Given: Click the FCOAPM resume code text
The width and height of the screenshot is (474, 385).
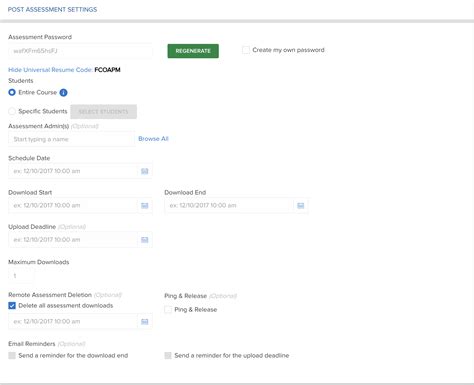Looking at the screenshot, I should [107, 70].
